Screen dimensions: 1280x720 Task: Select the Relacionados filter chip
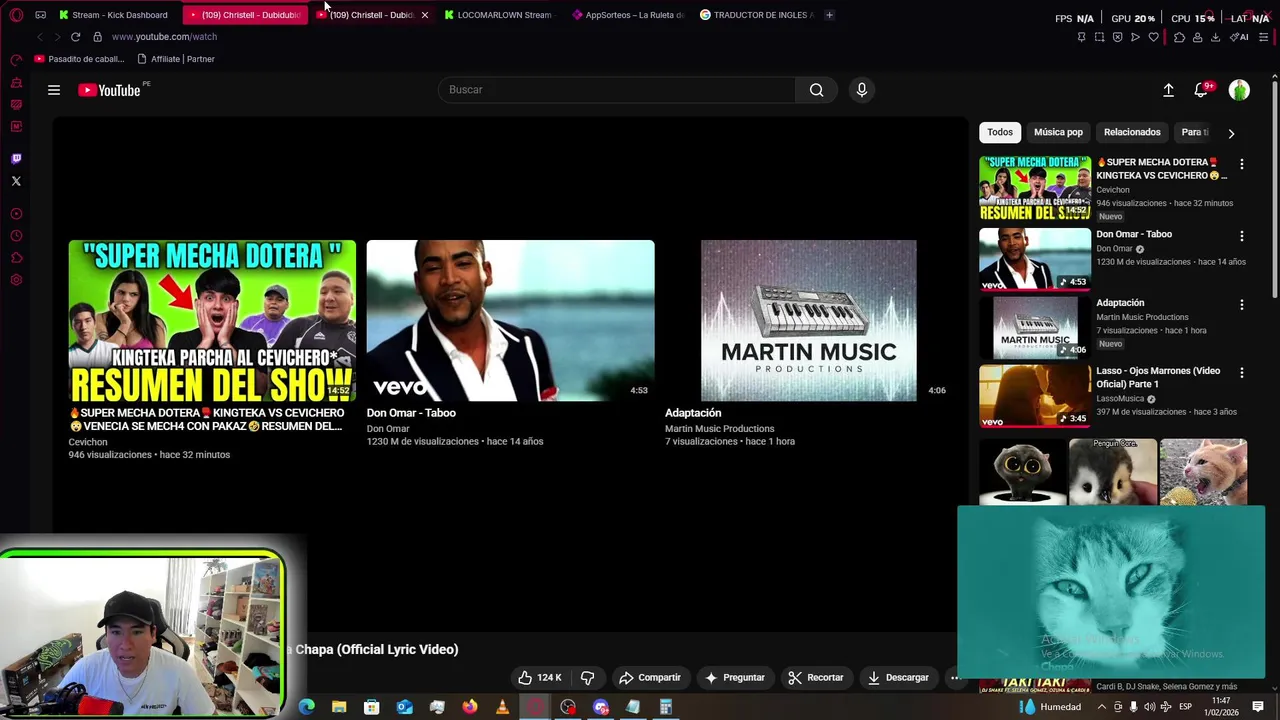point(1132,132)
